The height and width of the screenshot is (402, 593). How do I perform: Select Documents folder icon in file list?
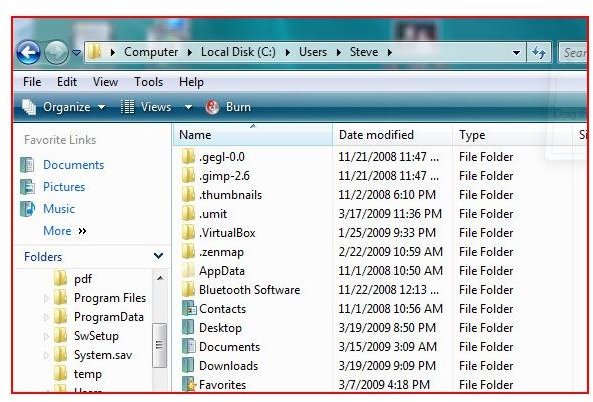[188, 346]
